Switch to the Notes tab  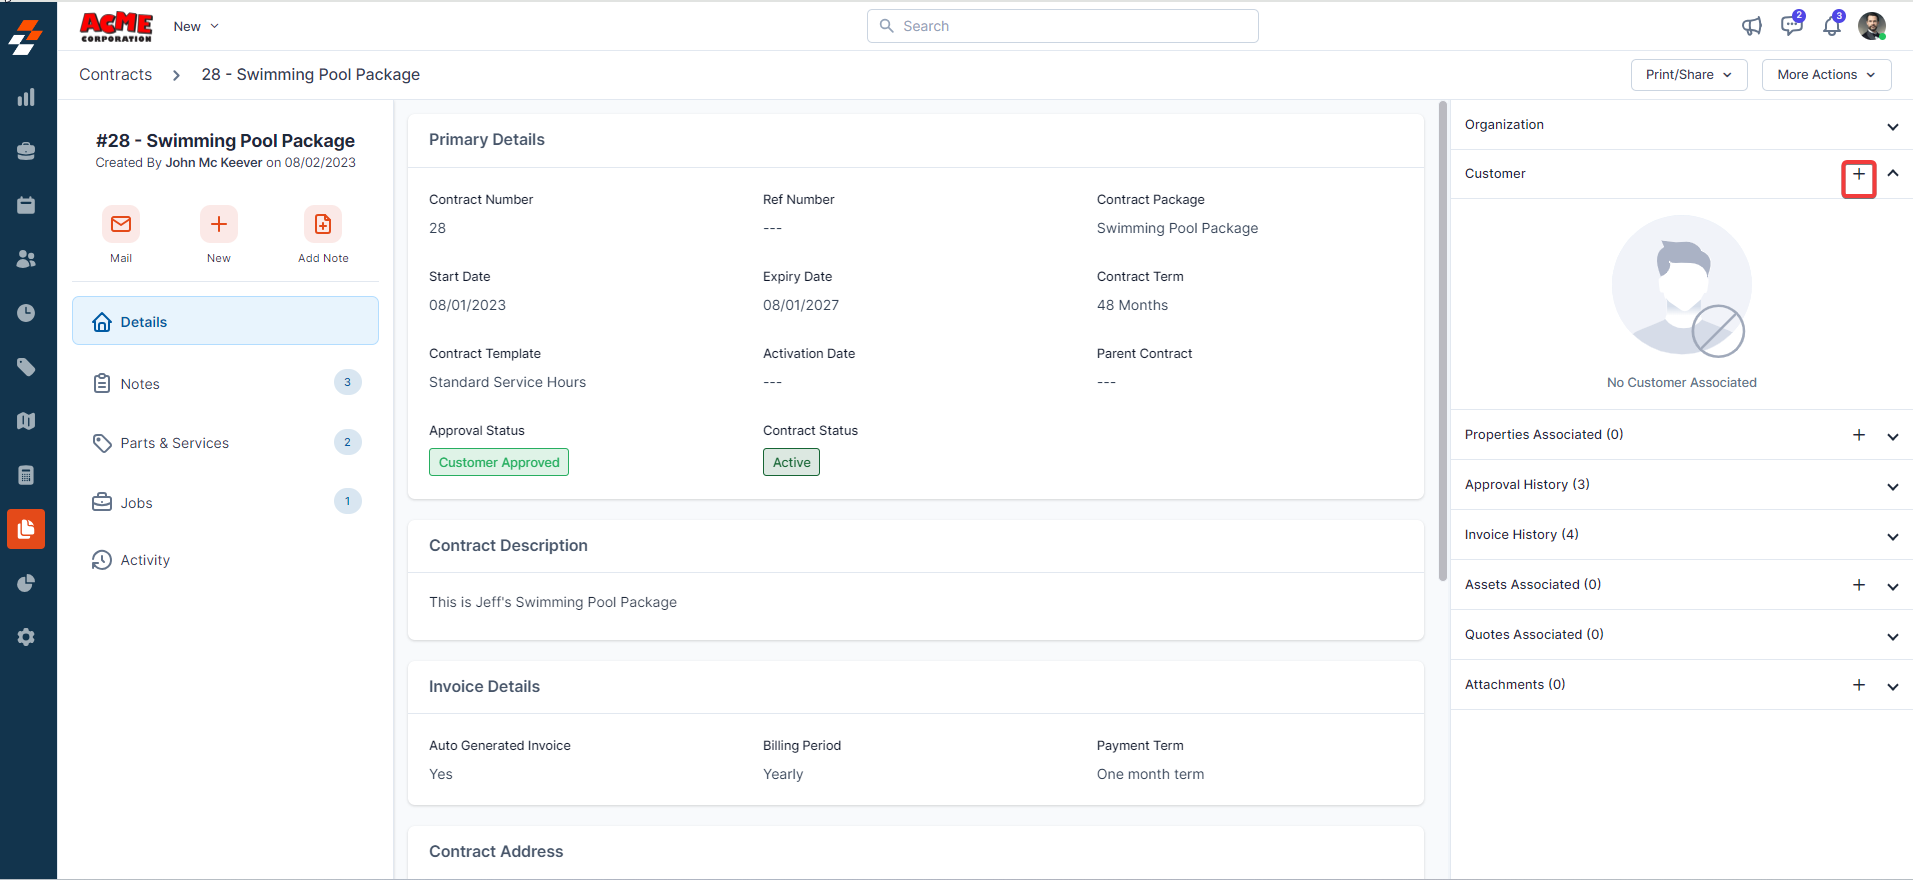(x=140, y=384)
